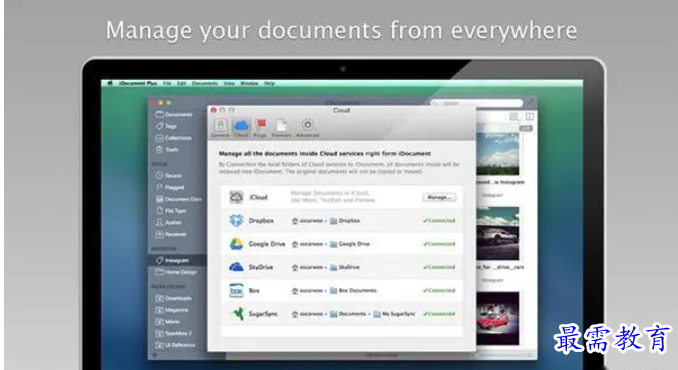Select the Cloud preferences tab
Screen dimensions: 678x370
tap(241, 128)
